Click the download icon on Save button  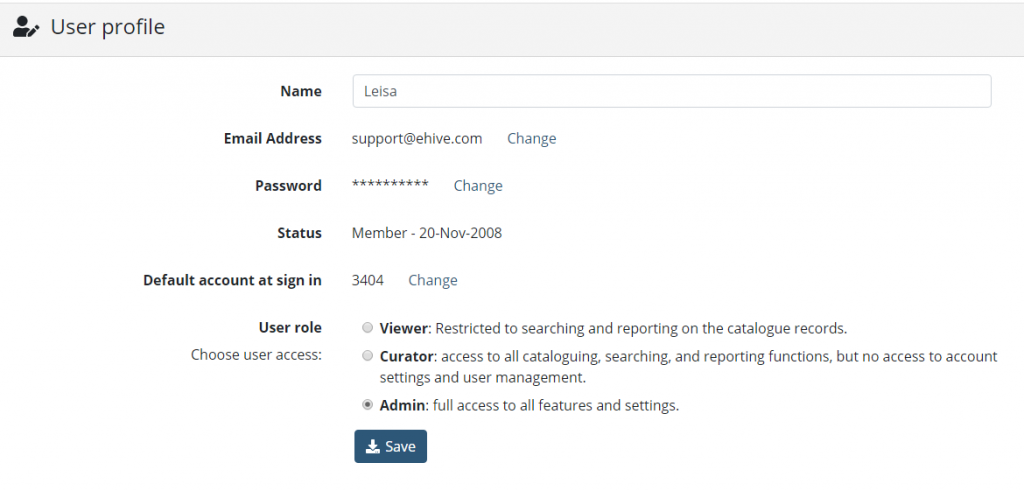point(372,447)
